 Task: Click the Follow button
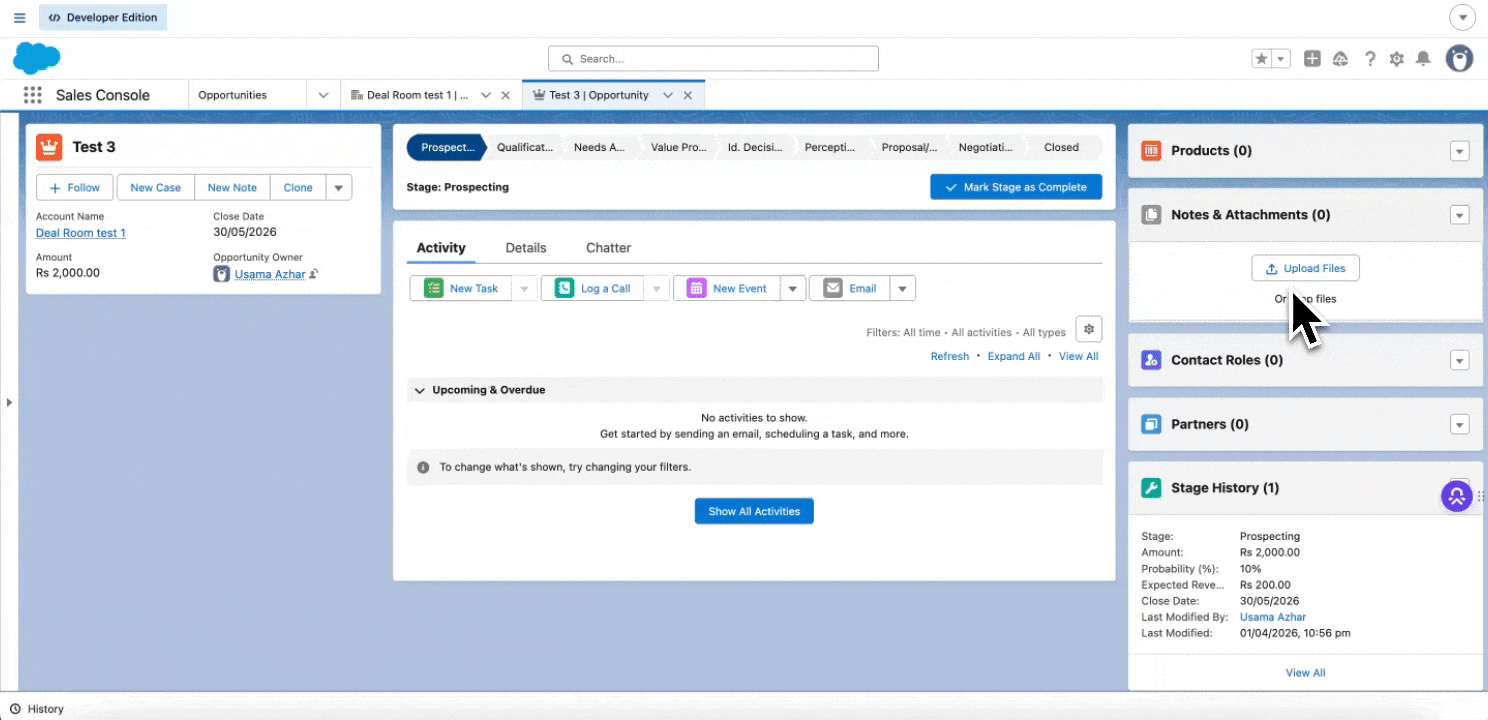point(76,187)
